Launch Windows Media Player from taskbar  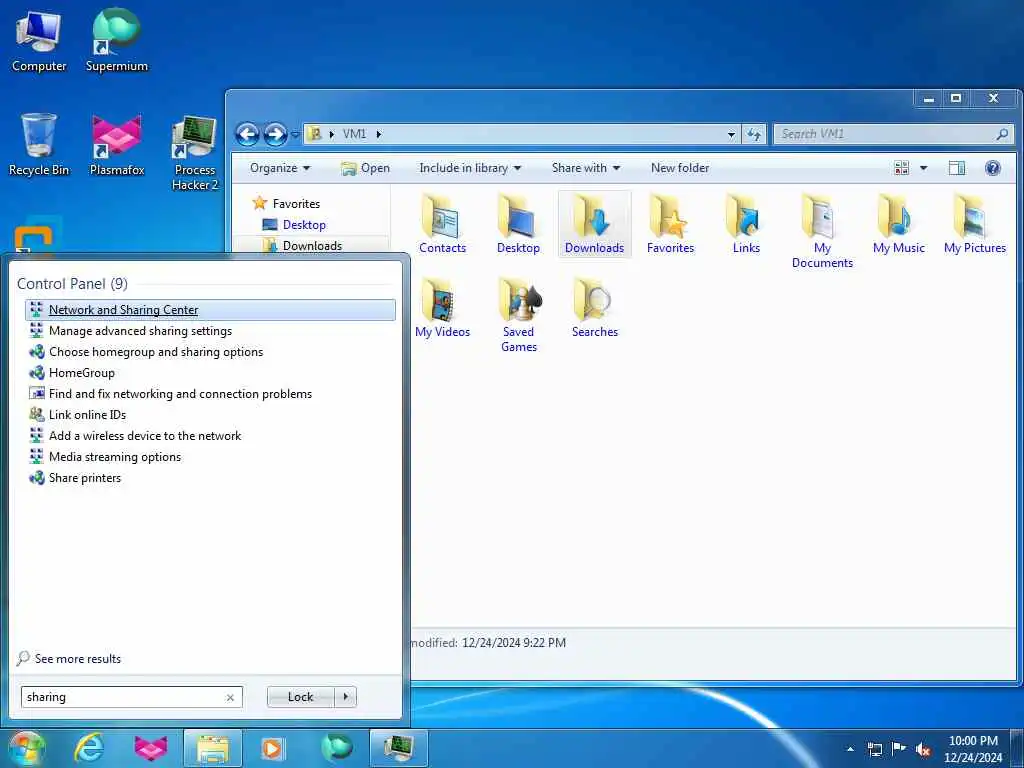(x=272, y=748)
